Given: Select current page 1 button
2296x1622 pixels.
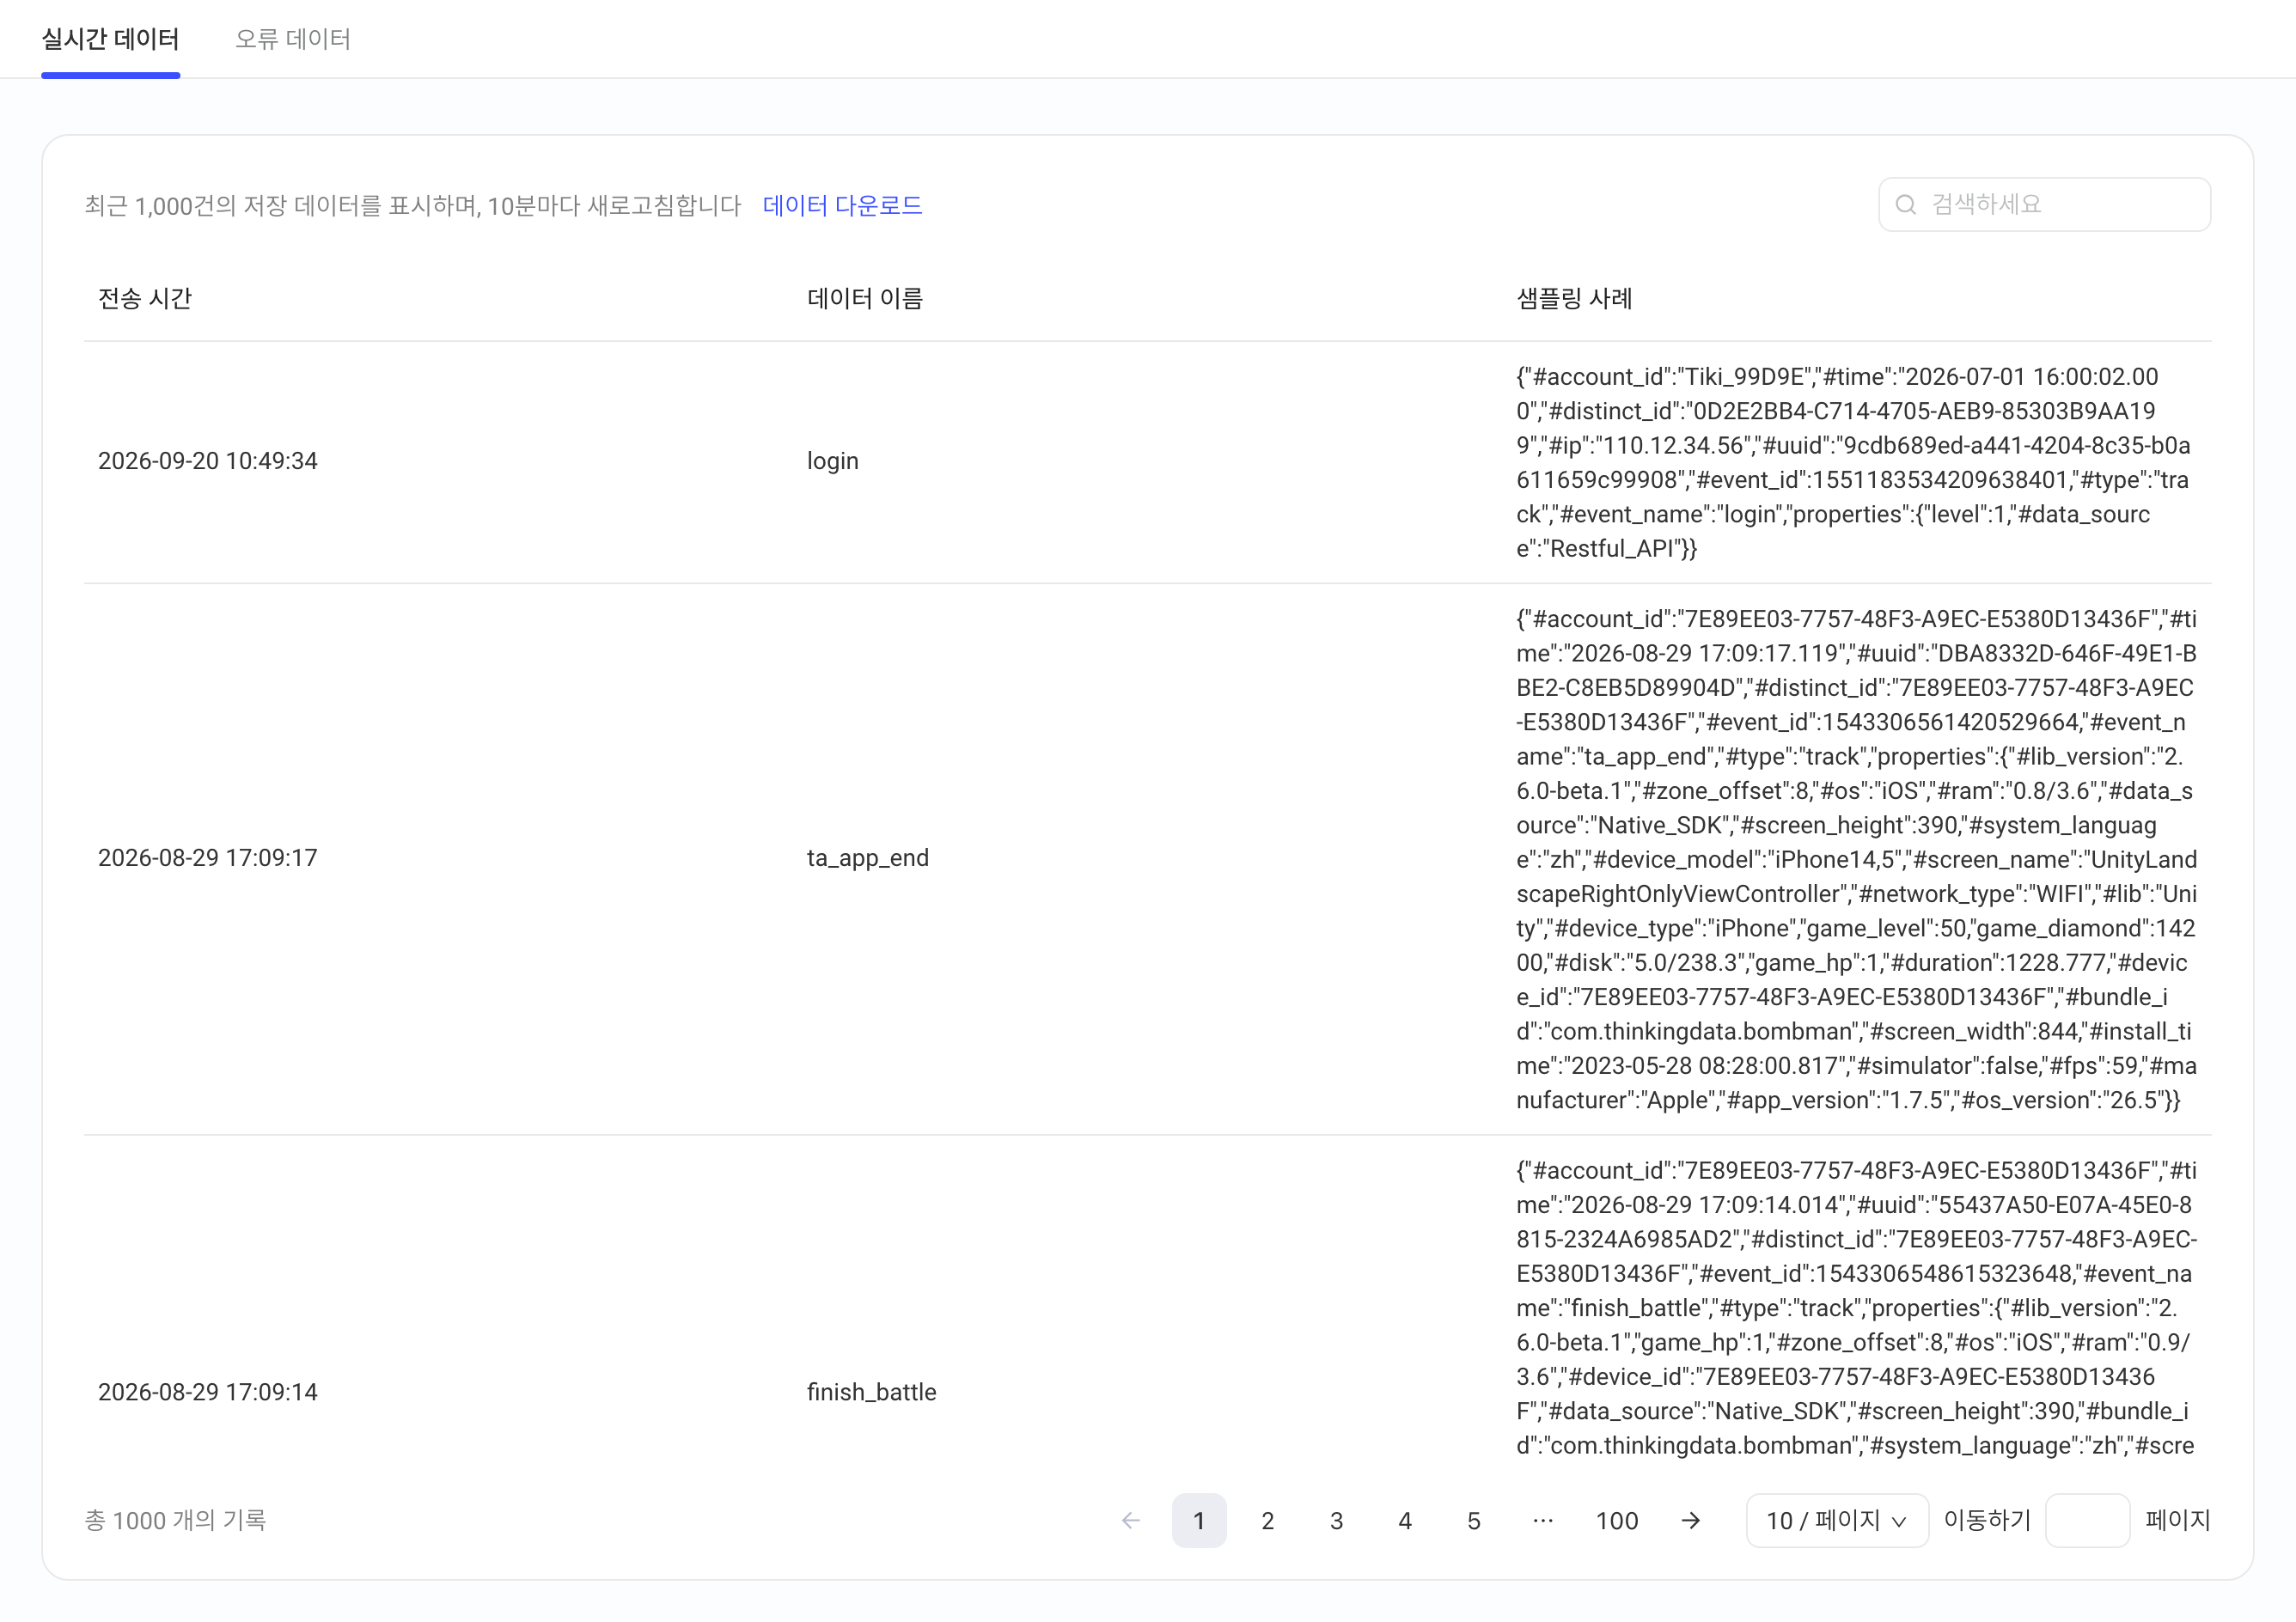Looking at the screenshot, I should point(1199,1520).
